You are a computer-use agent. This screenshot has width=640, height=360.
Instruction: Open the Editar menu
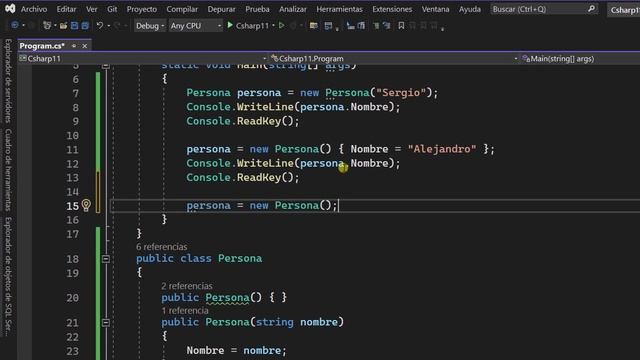[x=66, y=9]
